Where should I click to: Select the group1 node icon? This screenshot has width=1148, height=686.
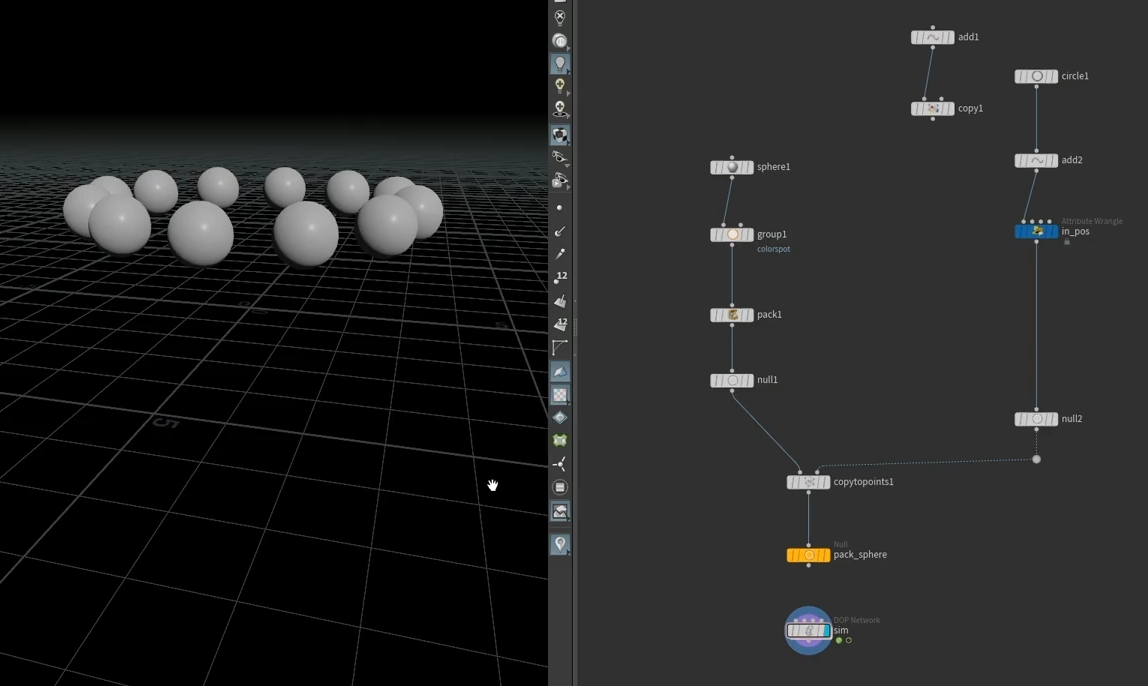point(732,235)
